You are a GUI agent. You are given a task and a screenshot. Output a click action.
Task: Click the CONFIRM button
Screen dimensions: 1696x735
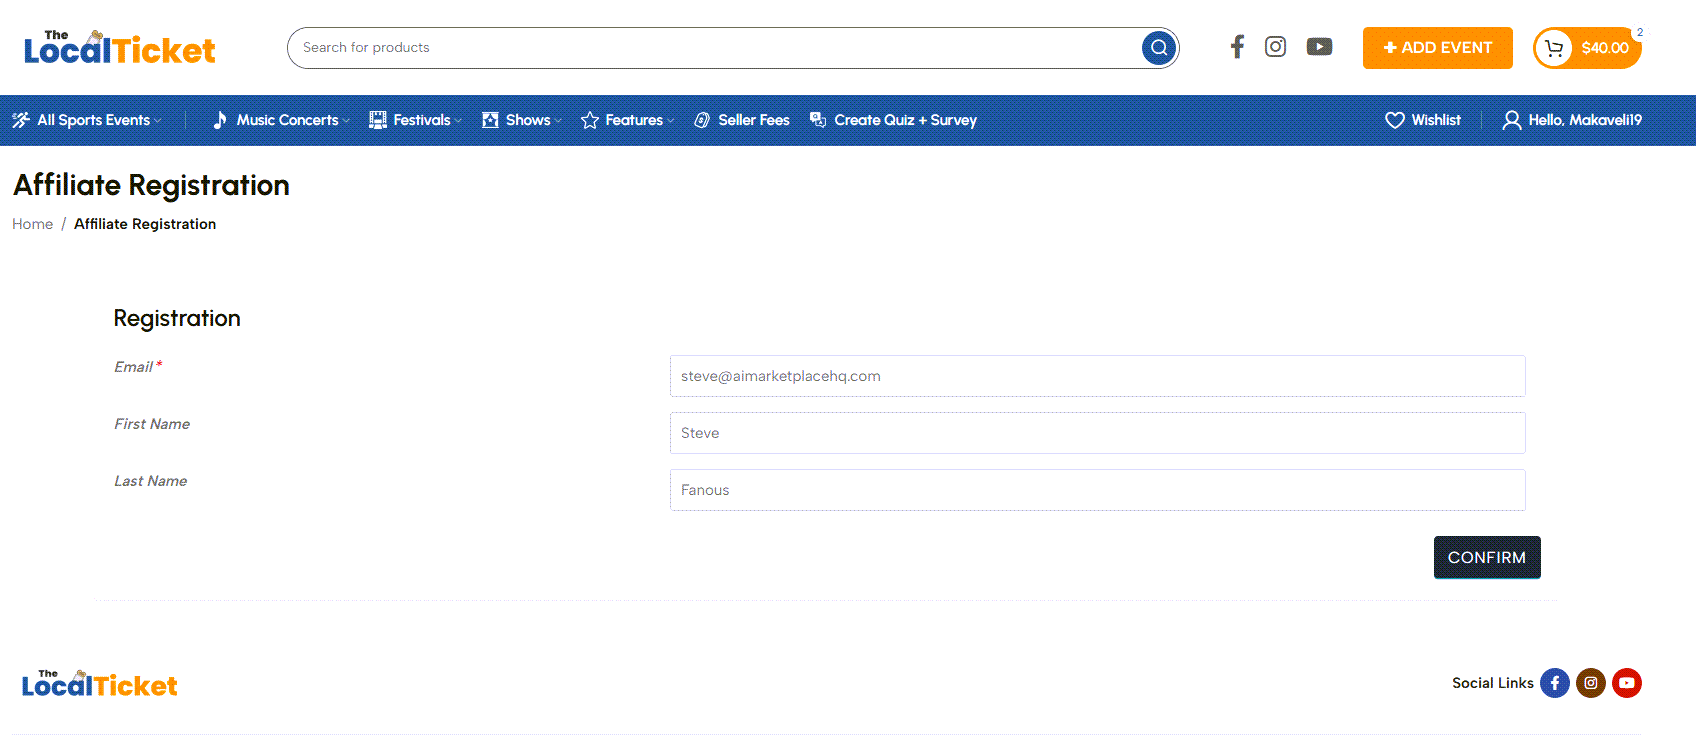[1487, 557]
